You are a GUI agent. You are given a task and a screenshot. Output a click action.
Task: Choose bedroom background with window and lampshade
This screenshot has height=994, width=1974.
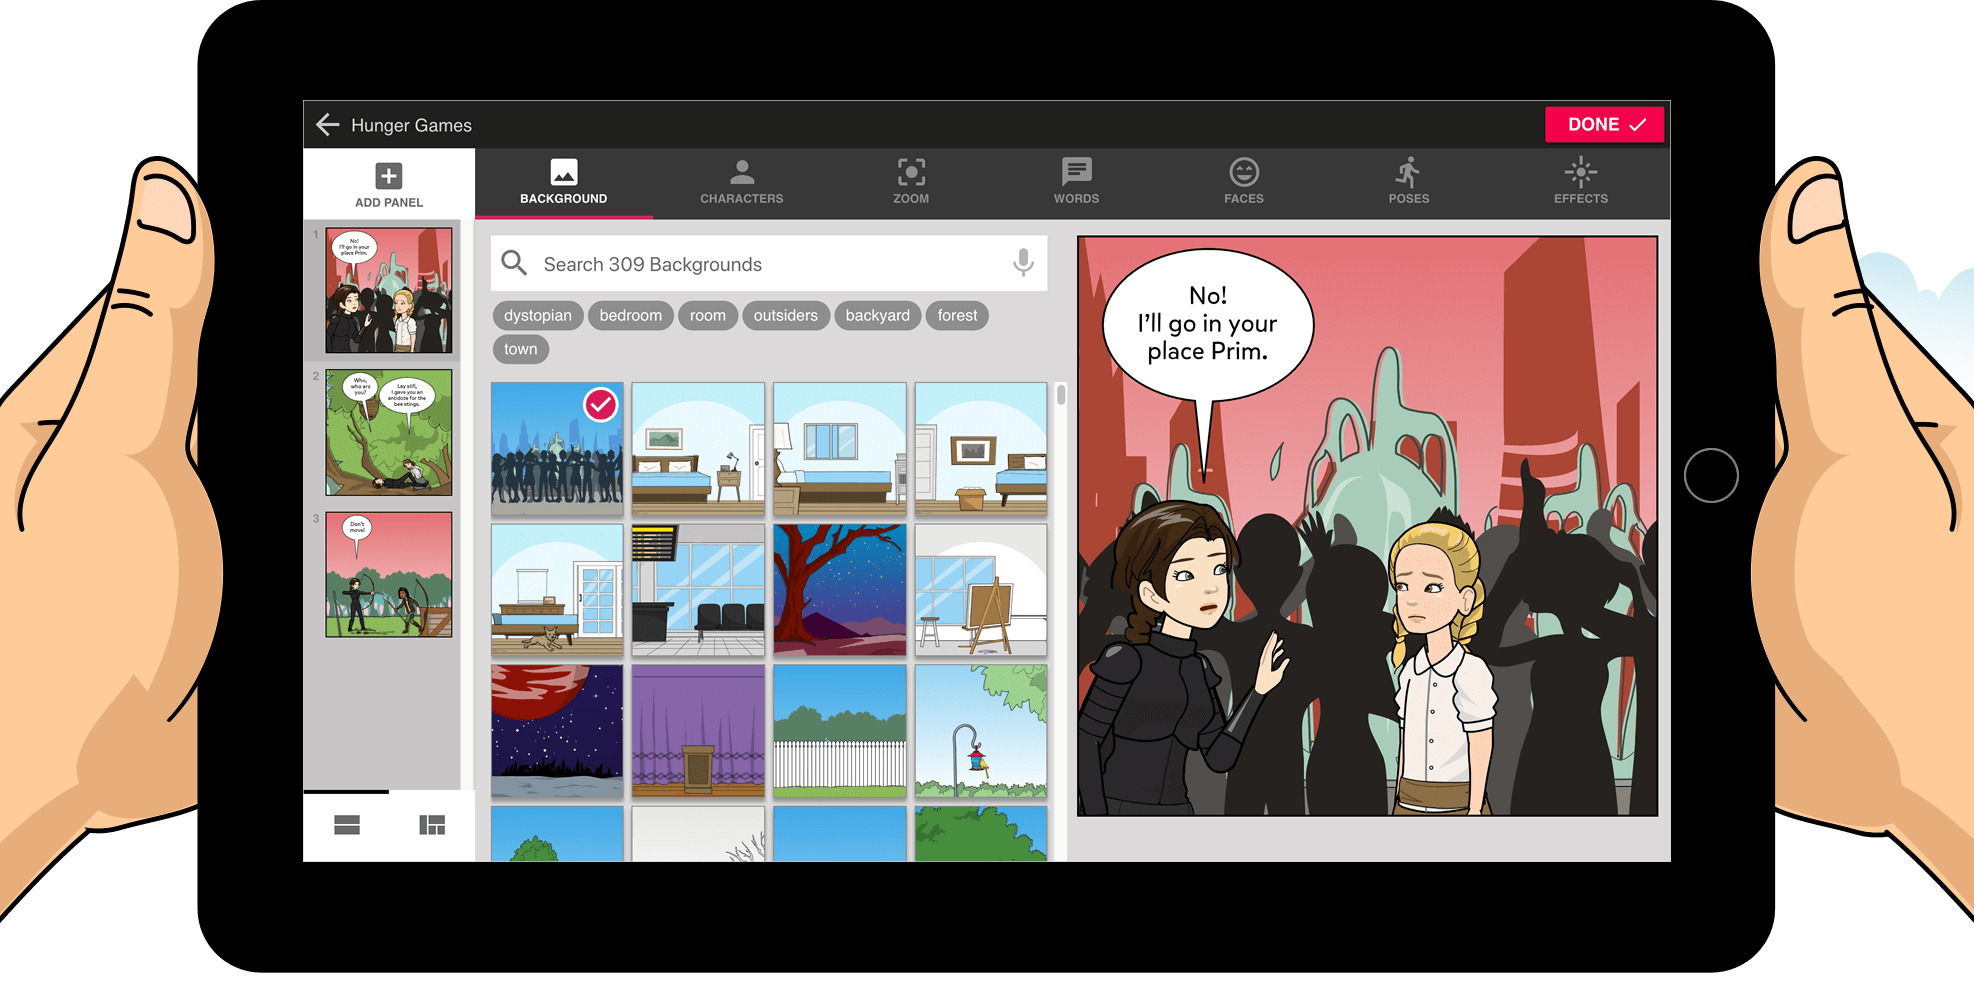coord(840,449)
